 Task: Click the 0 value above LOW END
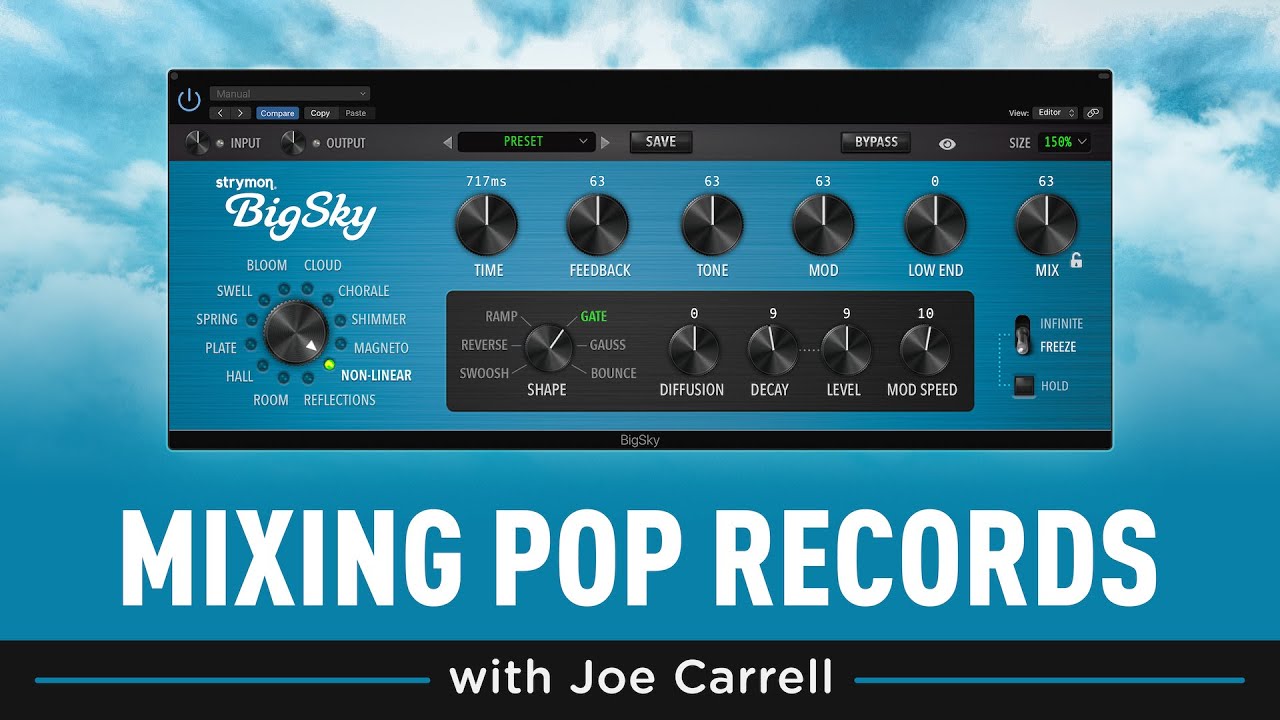(935, 181)
